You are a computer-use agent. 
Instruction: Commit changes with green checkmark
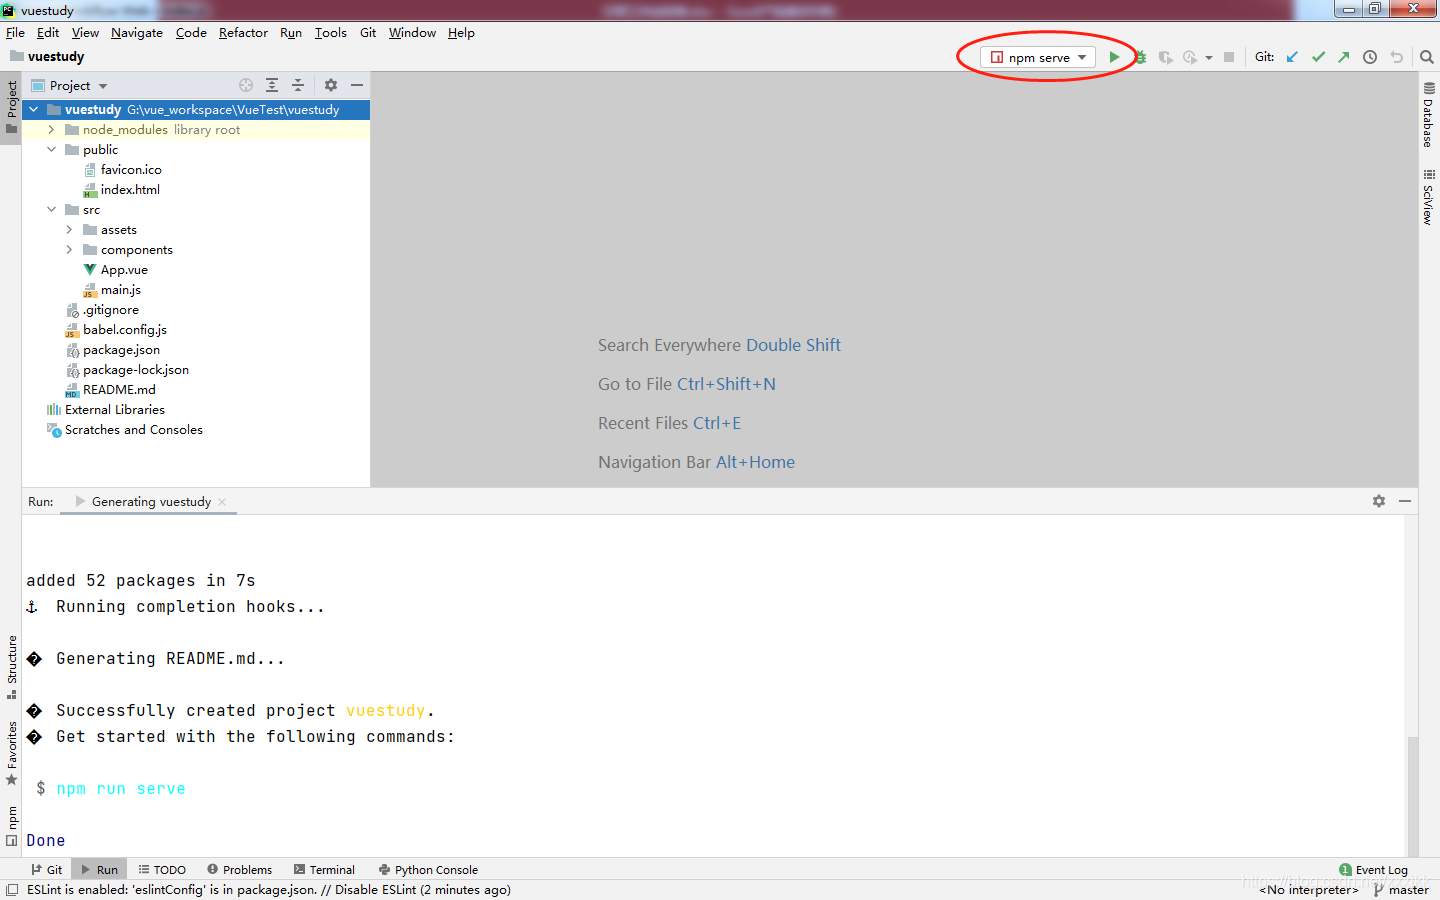[x=1318, y=57]
